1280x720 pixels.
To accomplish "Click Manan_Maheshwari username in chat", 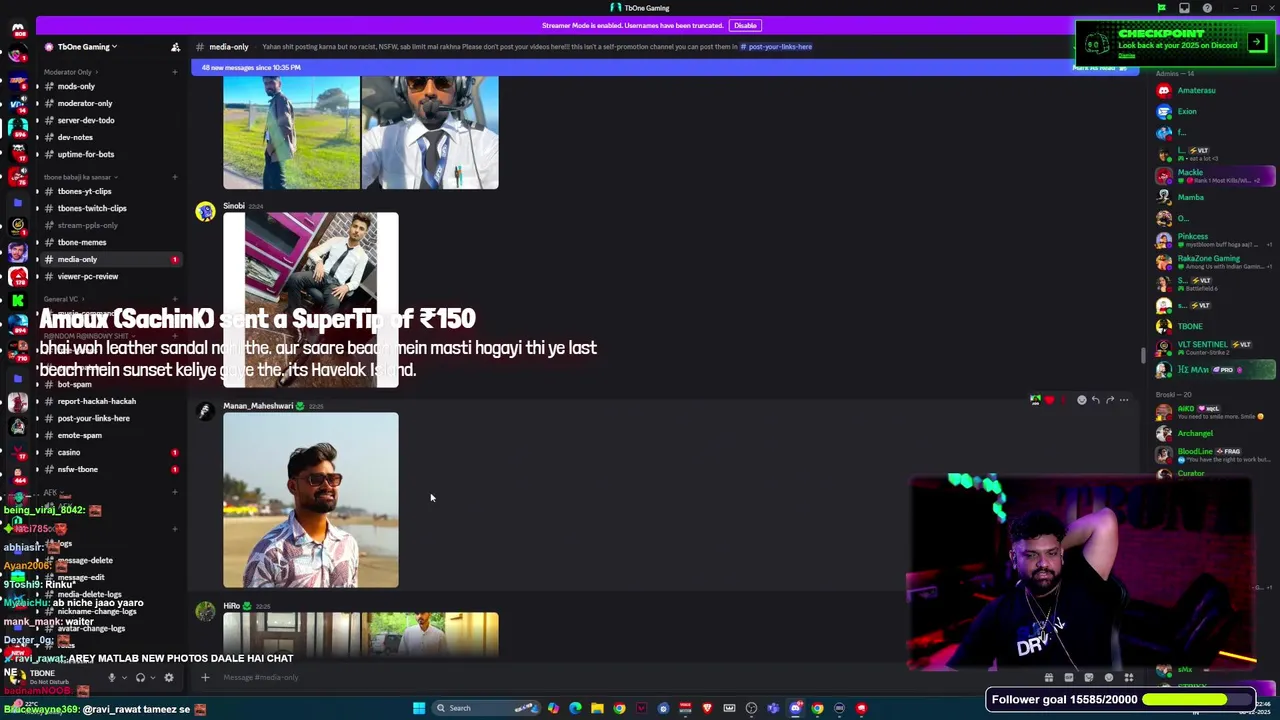I will 258,406.
